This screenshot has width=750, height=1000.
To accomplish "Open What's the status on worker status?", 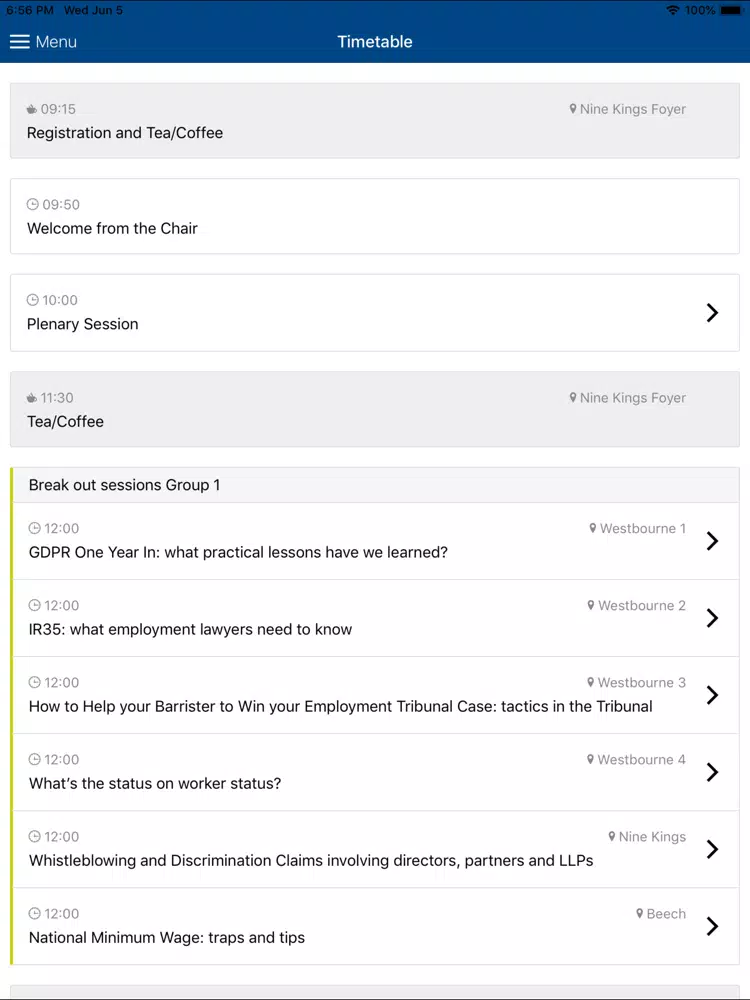I will pos(376,772).
